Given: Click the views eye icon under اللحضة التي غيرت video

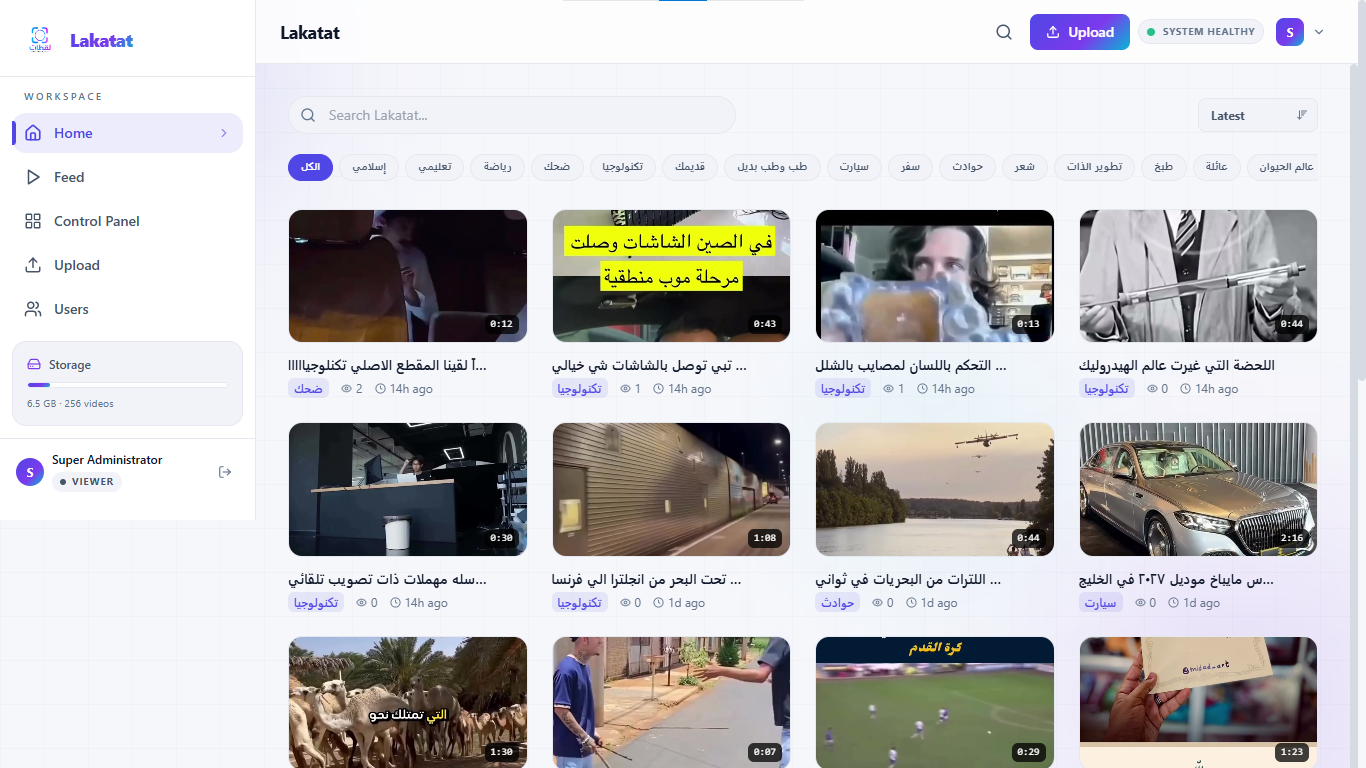Looking at the screenshot, I should point(1152,388).
